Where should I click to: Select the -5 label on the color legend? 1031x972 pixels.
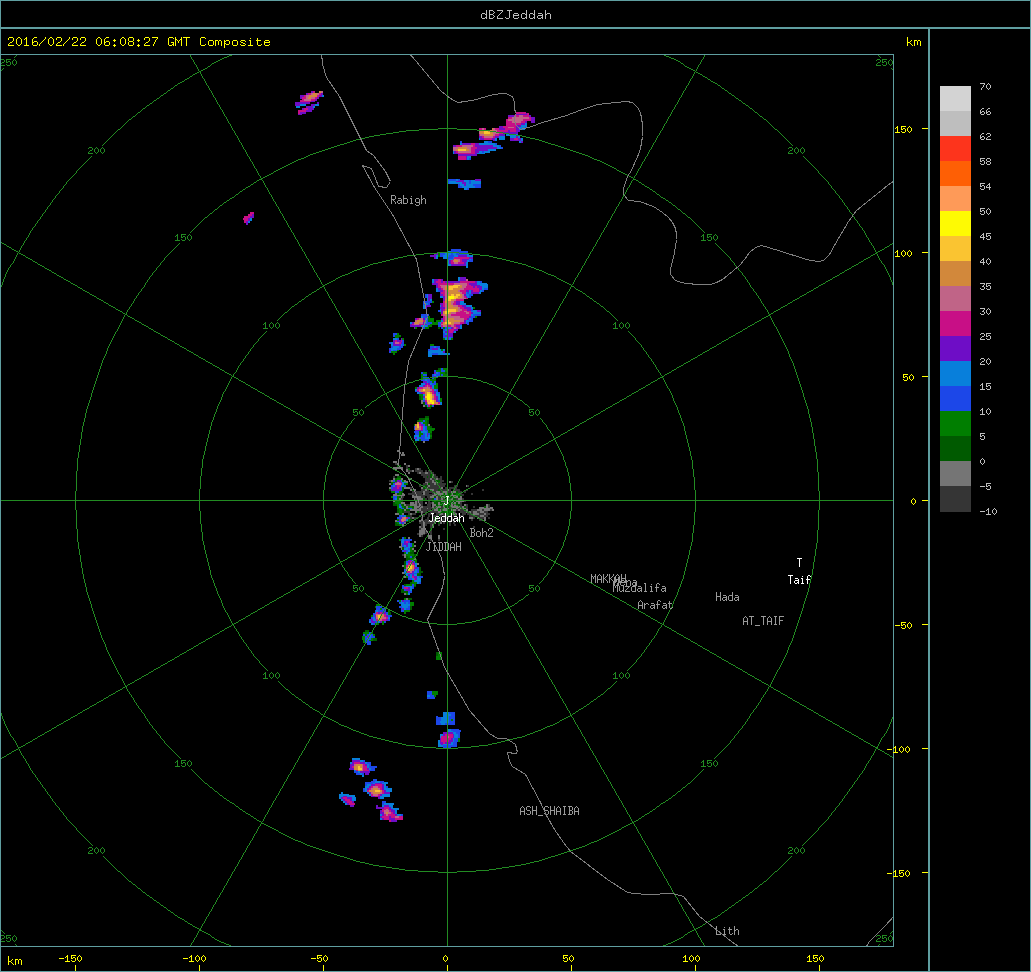(x=985, y=486)
